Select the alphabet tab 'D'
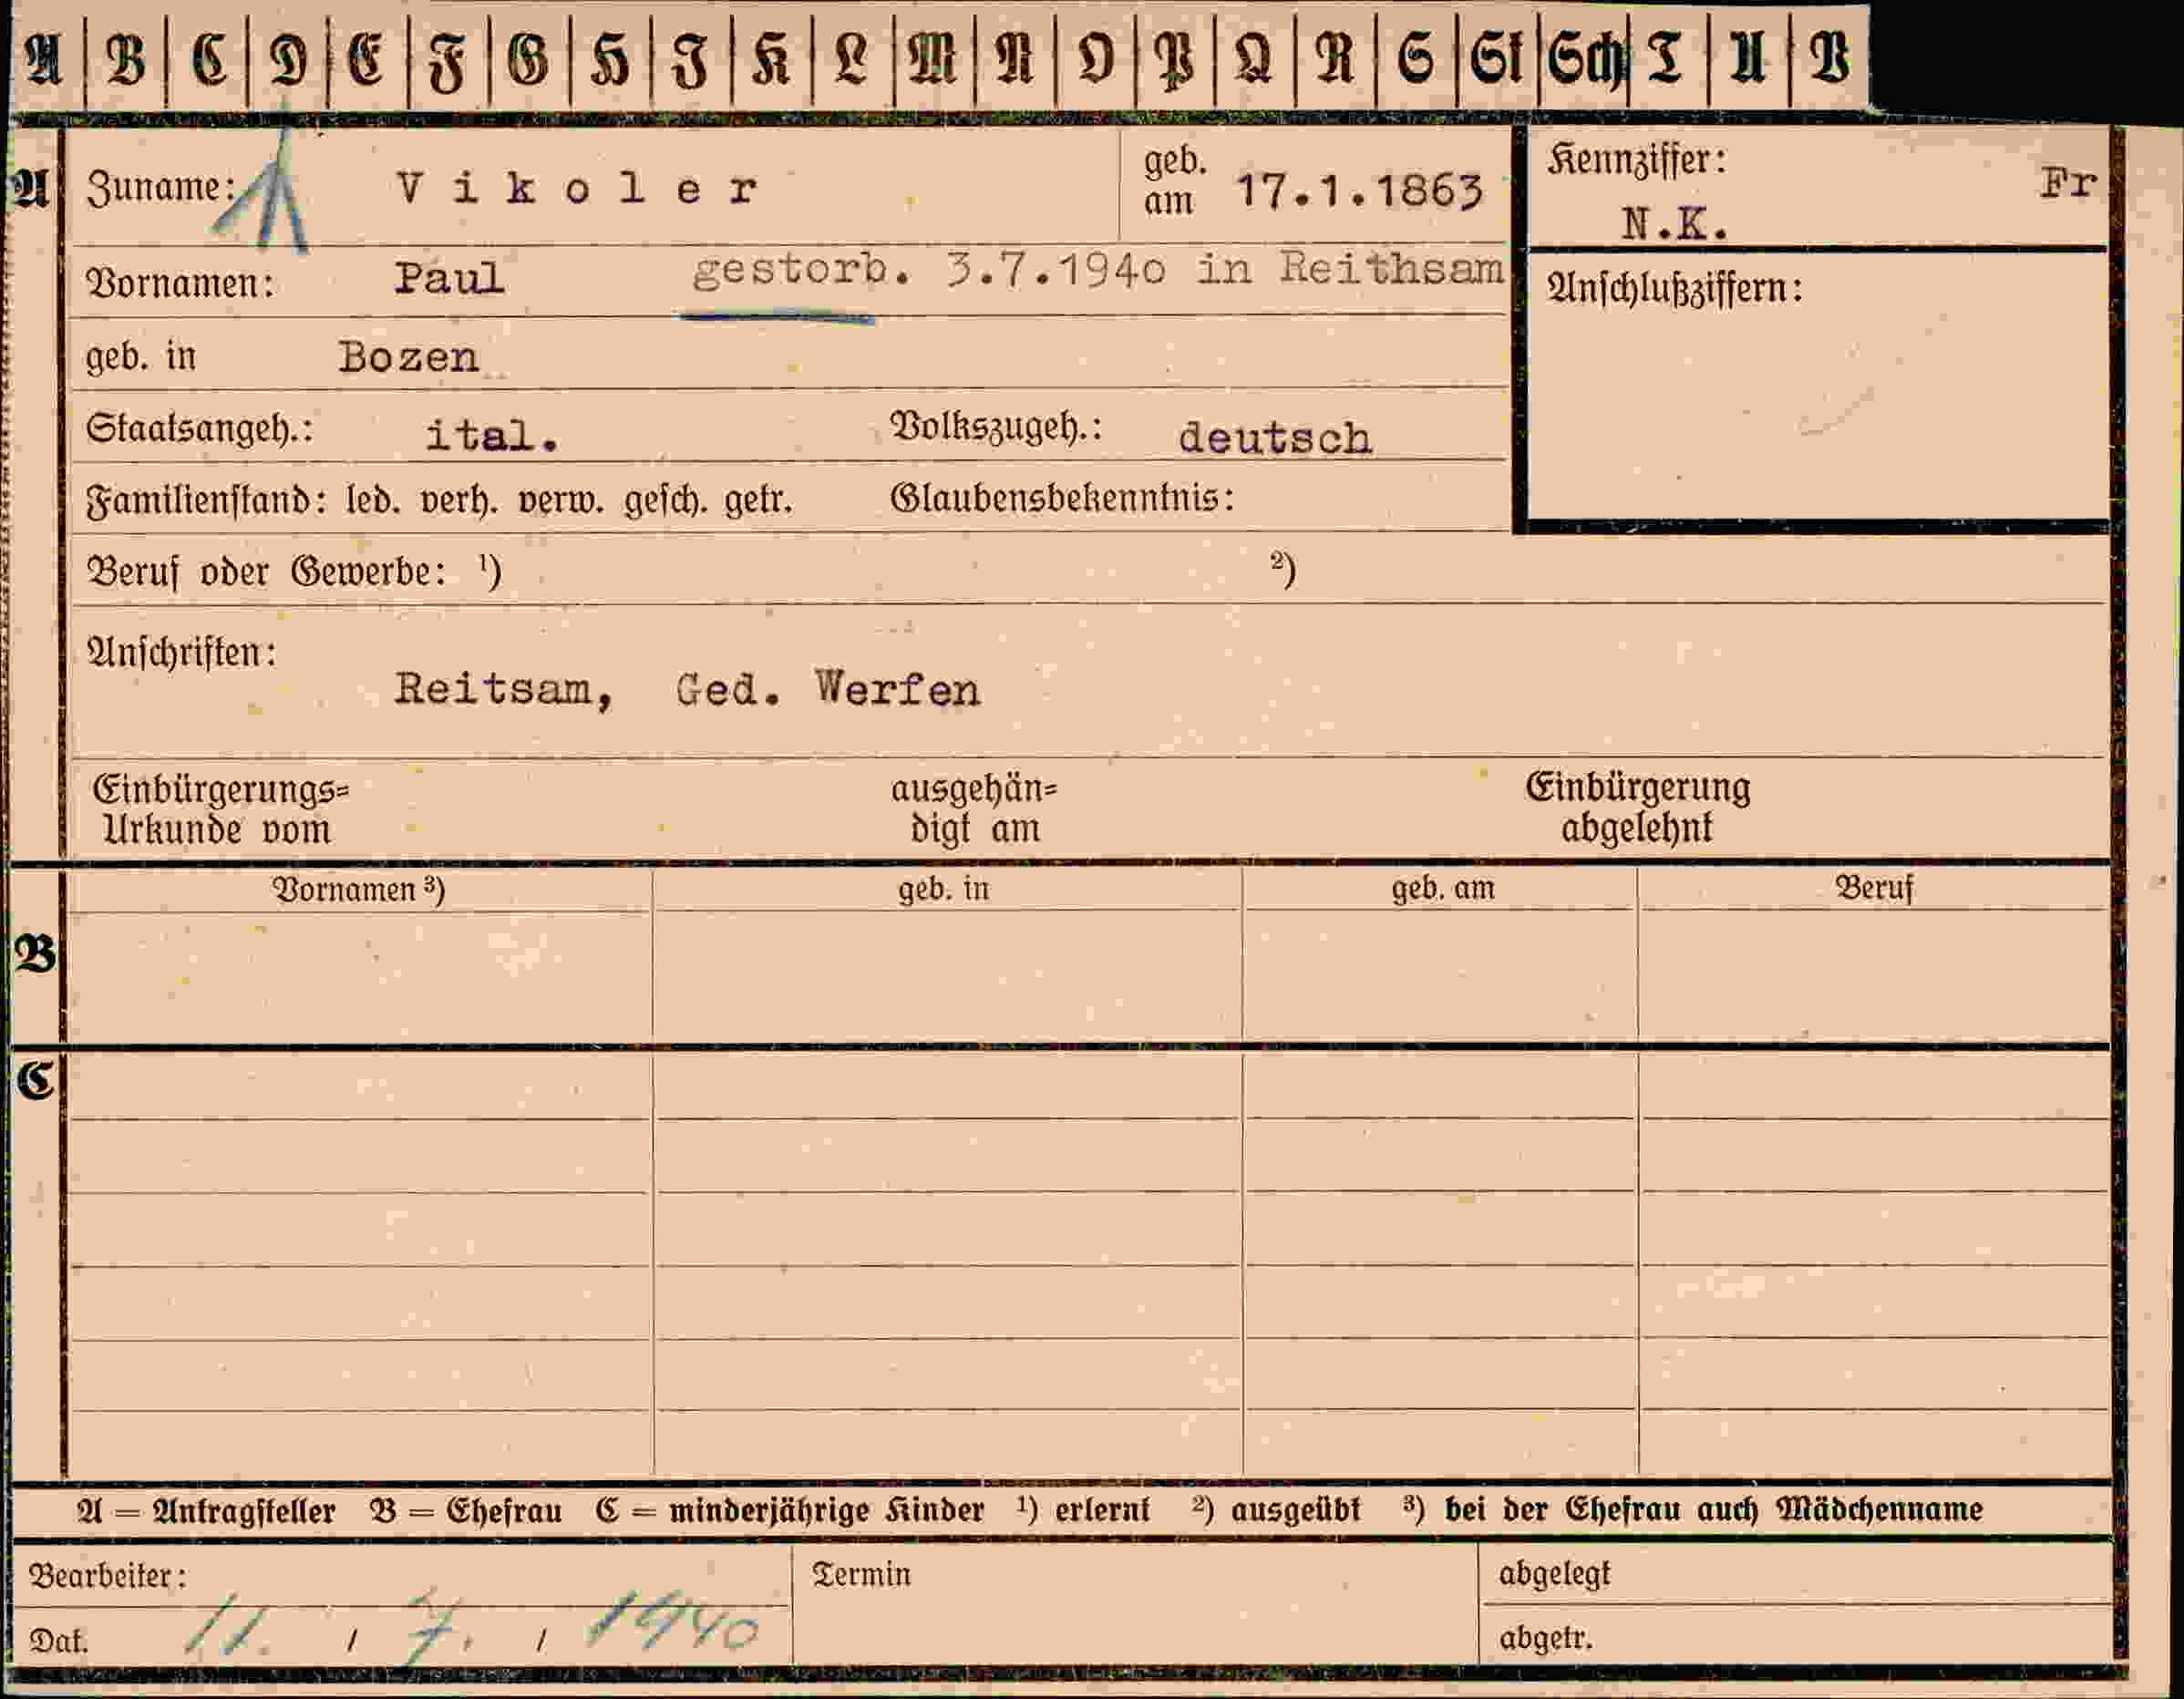 288,60
